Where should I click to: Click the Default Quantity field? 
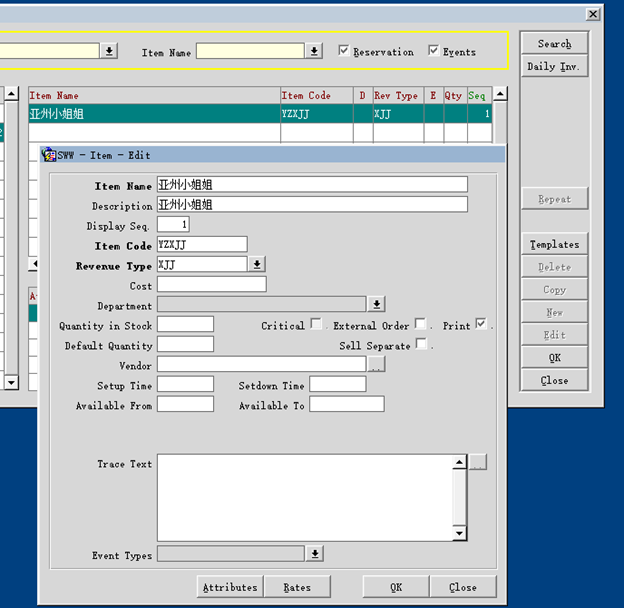point(185,344)
